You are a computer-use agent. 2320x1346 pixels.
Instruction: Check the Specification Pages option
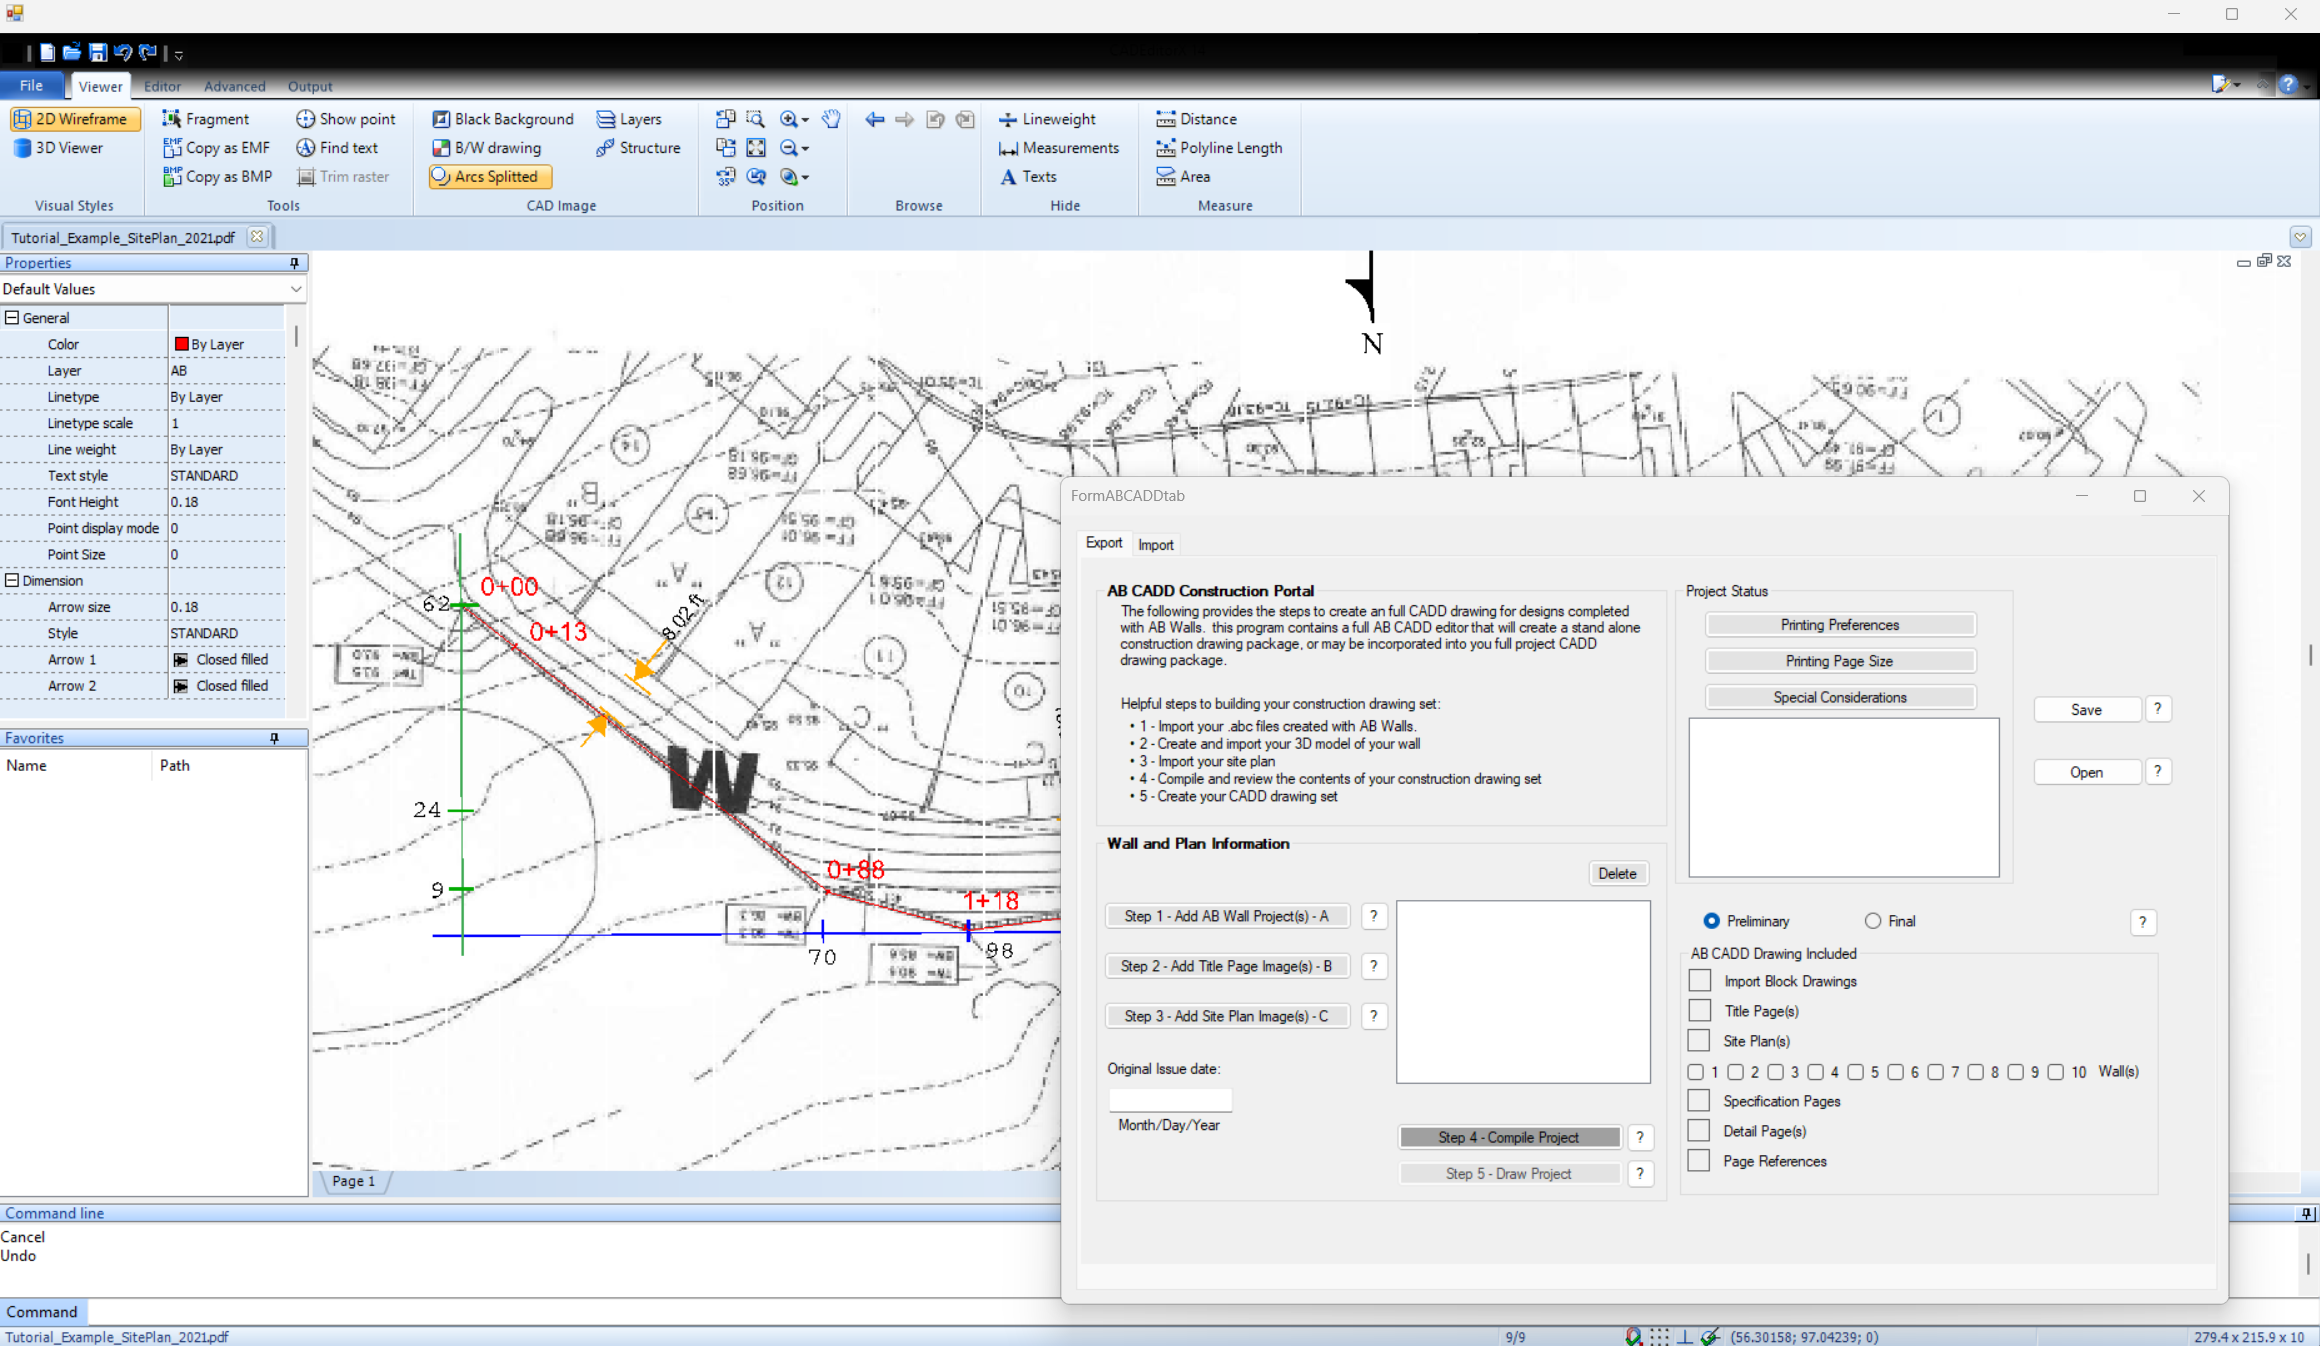[x=1699, y=1100]
